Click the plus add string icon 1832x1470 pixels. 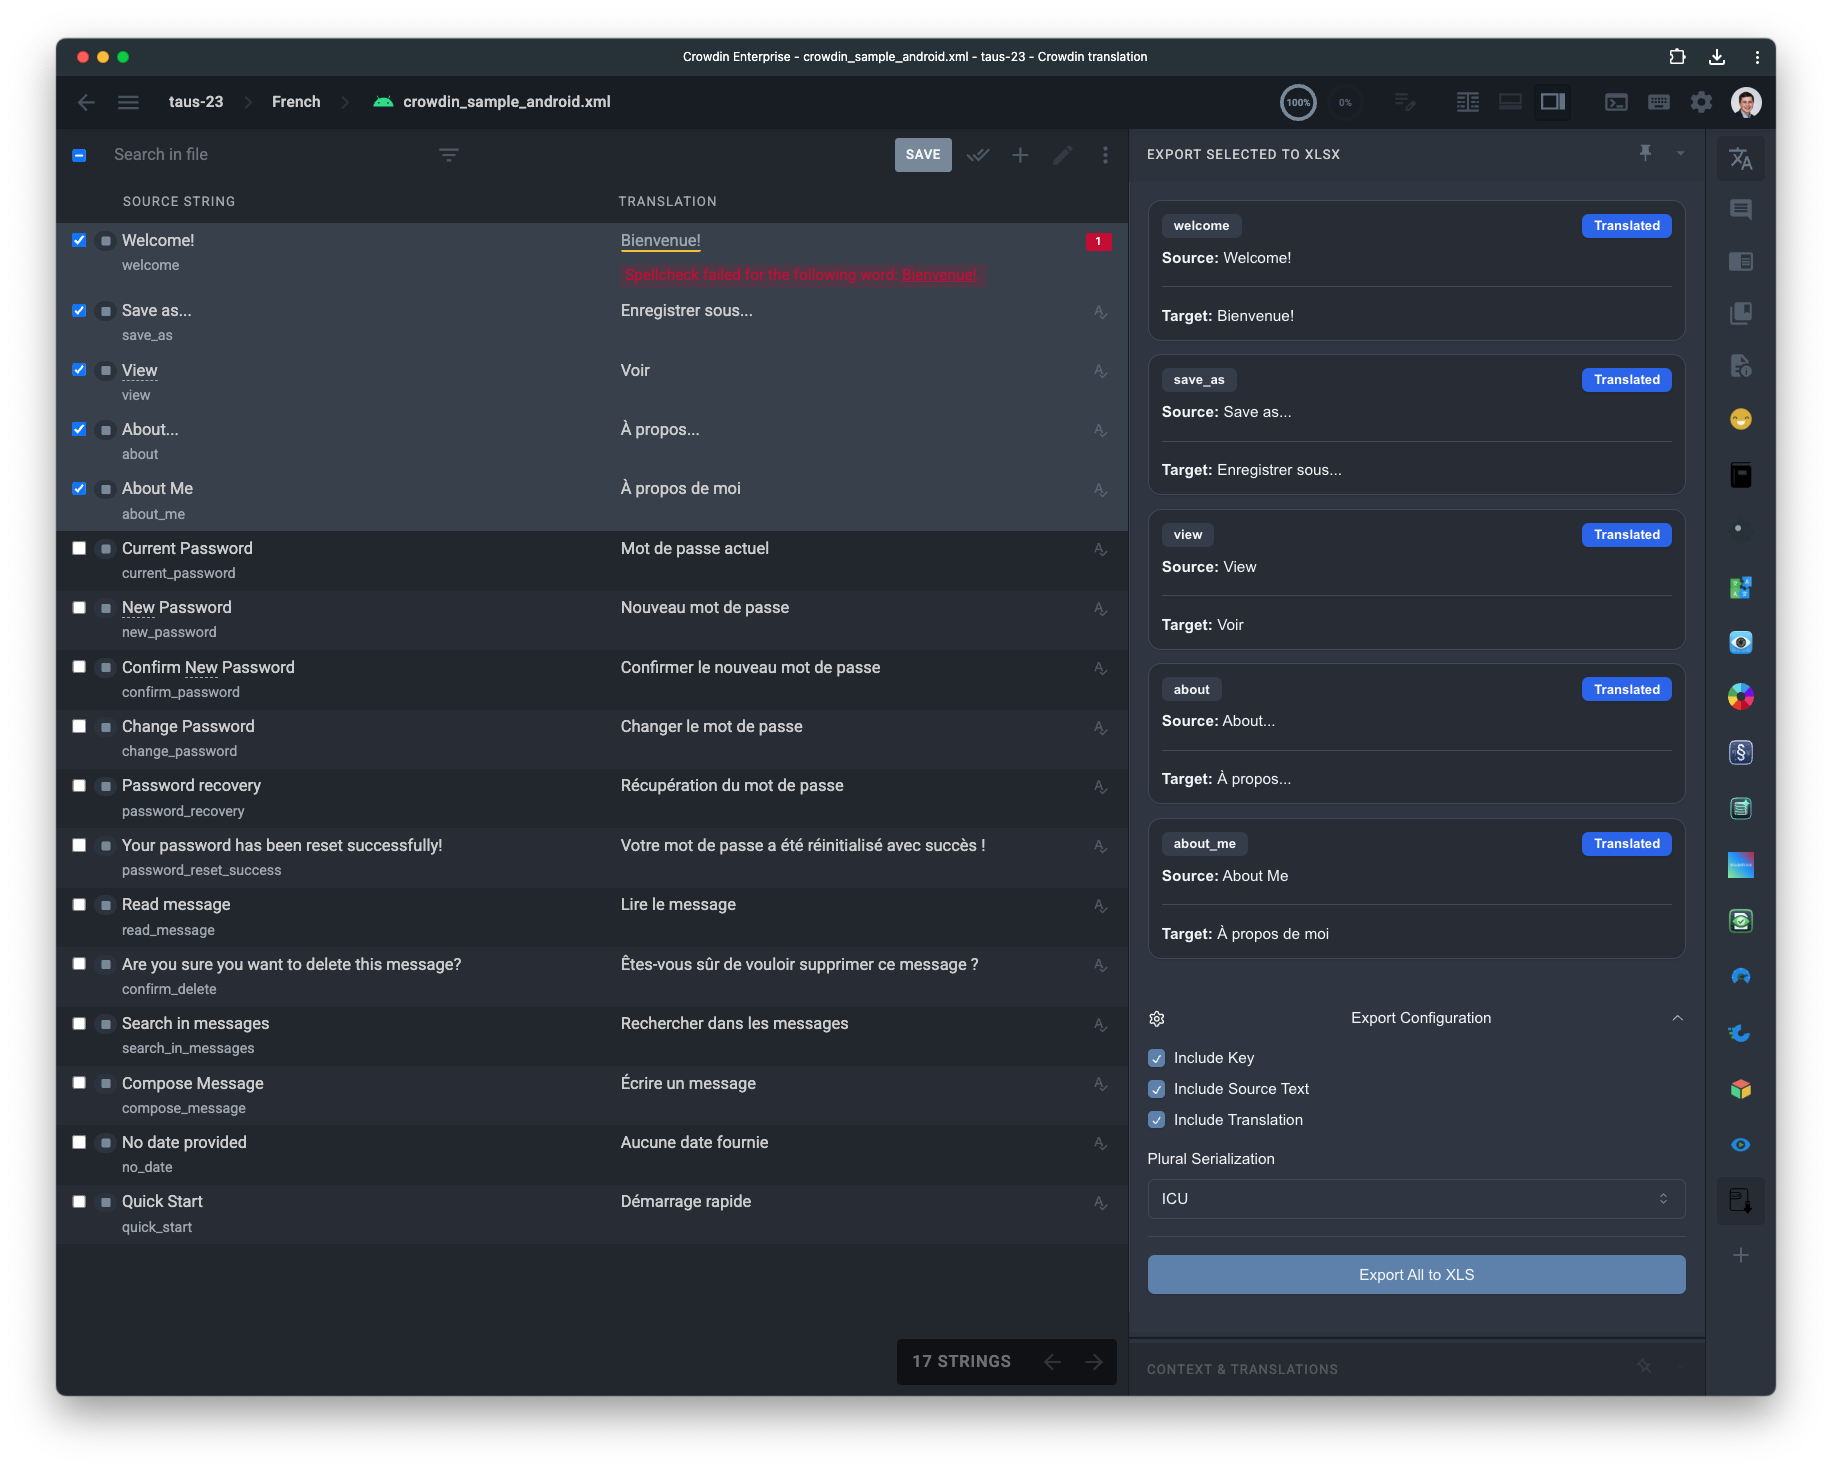[1020, 155]
